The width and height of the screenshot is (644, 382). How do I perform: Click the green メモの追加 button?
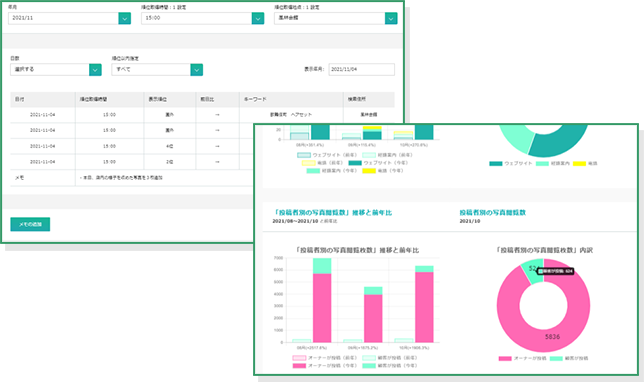pyautogui.click(x=30, y=224)
